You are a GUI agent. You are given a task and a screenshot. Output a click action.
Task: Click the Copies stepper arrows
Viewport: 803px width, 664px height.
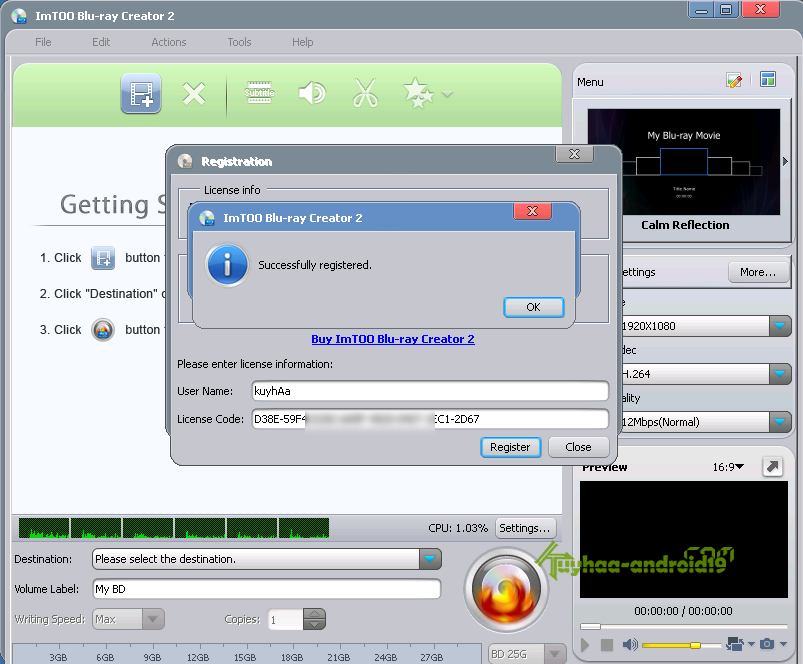tap(314, 619)
